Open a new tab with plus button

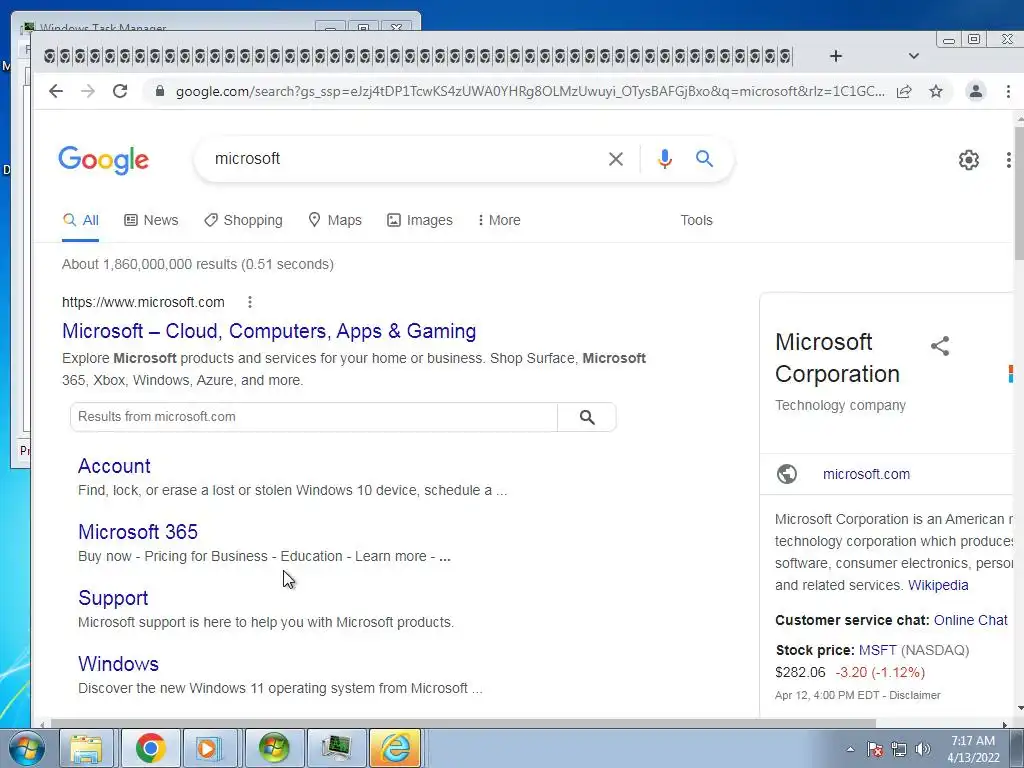(836, 56)
